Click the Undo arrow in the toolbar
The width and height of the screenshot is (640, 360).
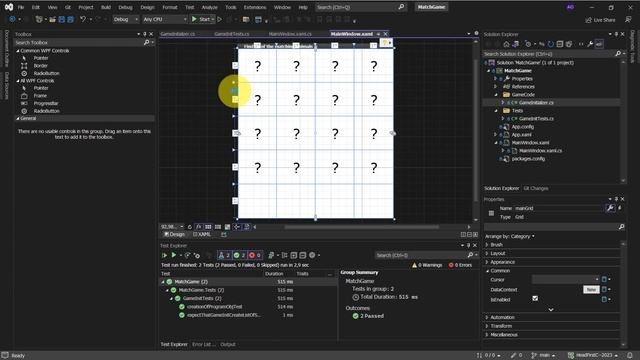83,19
